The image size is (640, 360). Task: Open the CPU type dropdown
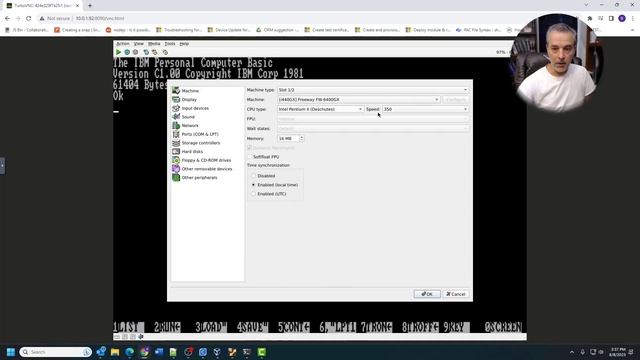(320, 109)
